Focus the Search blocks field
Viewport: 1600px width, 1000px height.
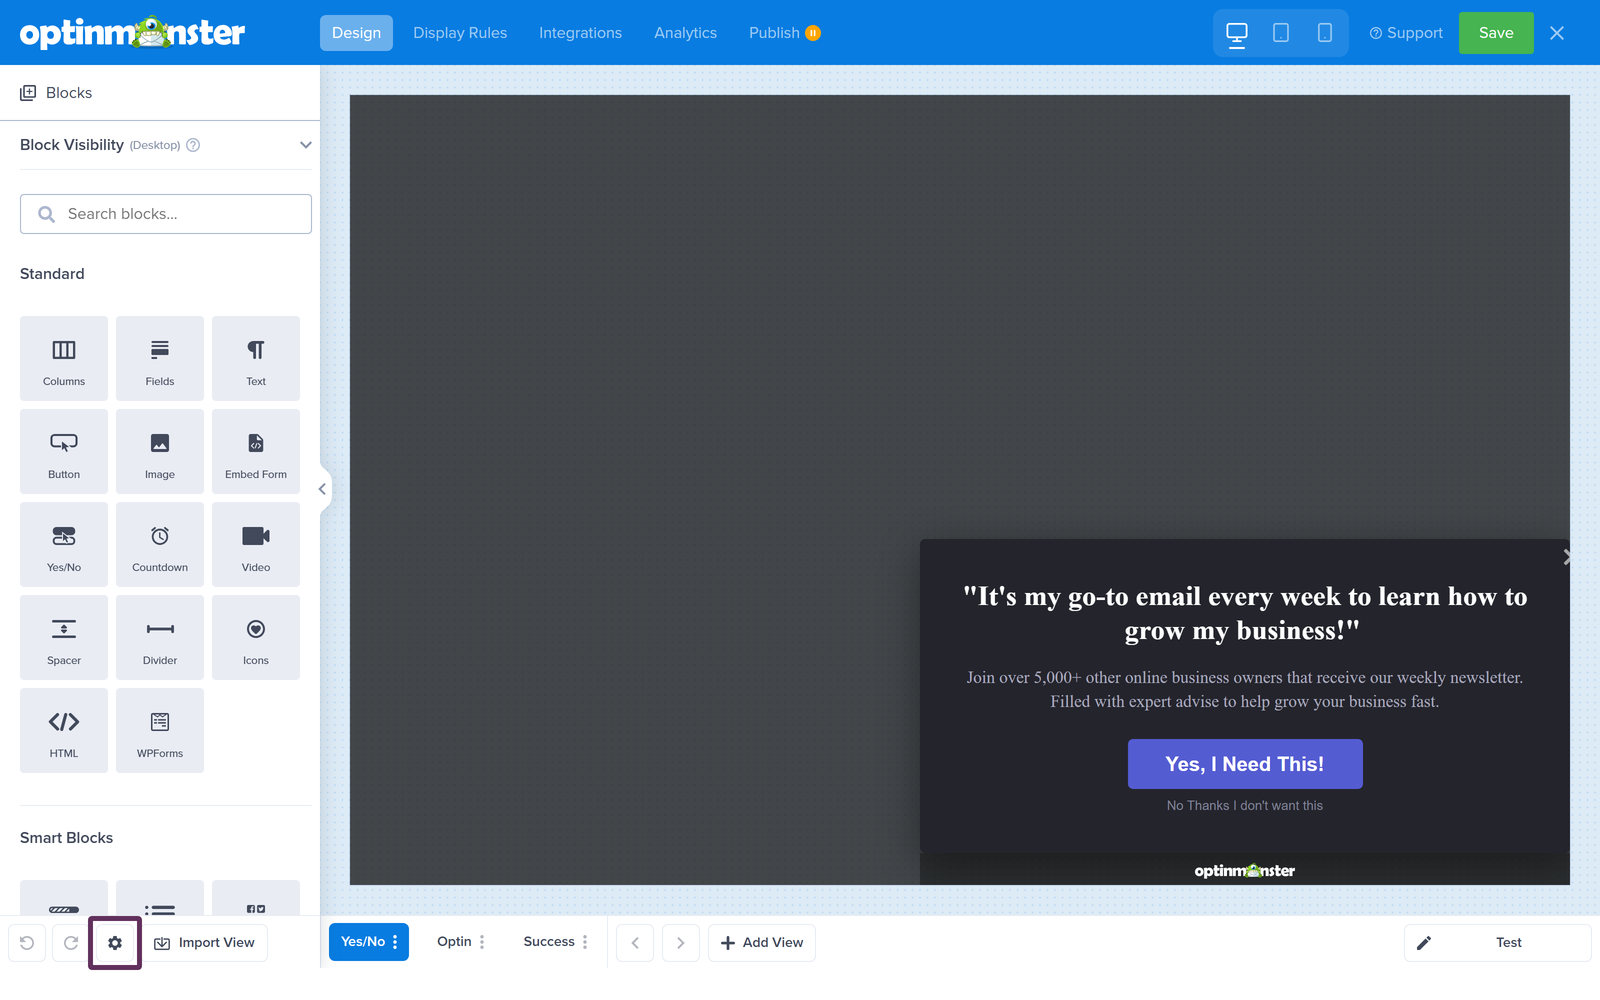click(166, 214)
